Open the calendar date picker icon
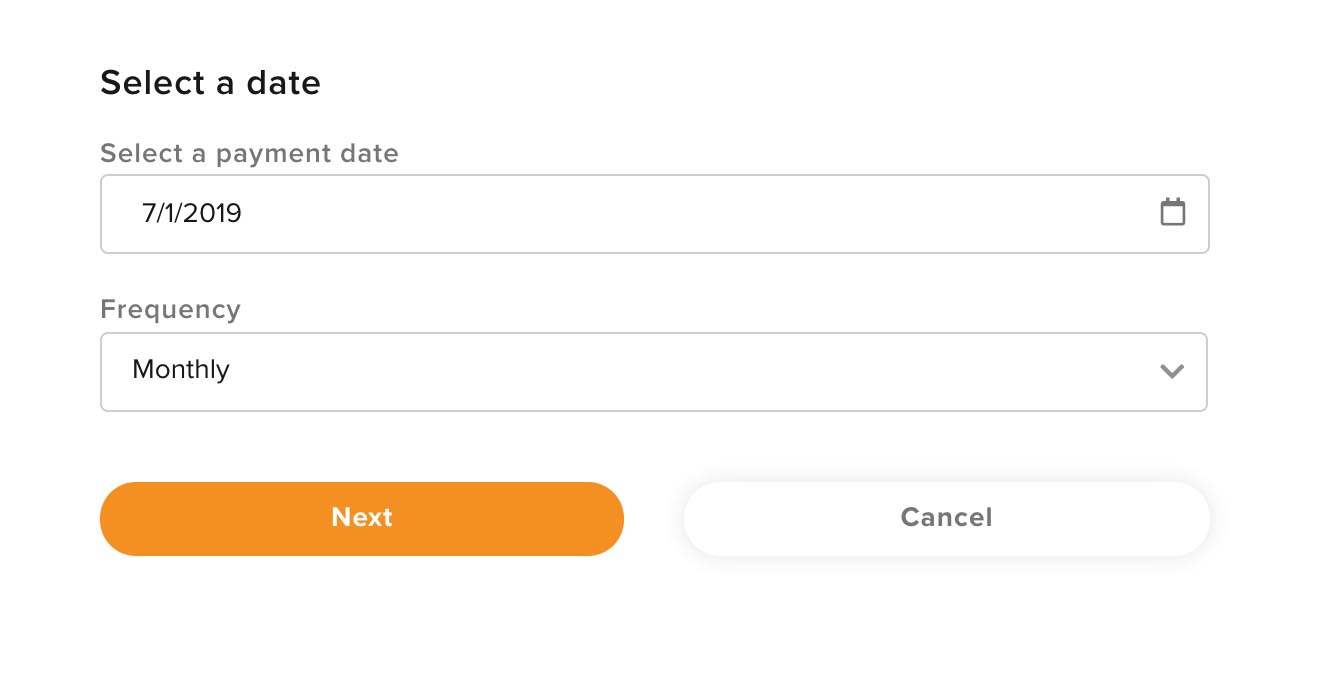This screenshot has height=674, width=1336. 1172,212
